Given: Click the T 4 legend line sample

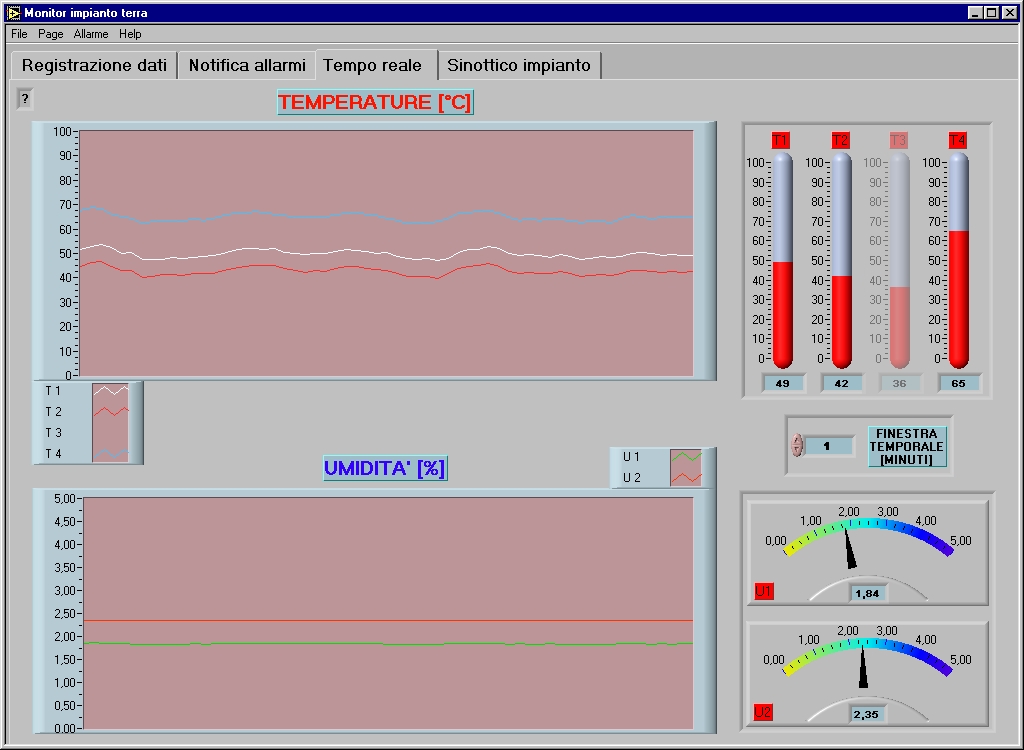Looking at the screenshot, I should [110, 453].
